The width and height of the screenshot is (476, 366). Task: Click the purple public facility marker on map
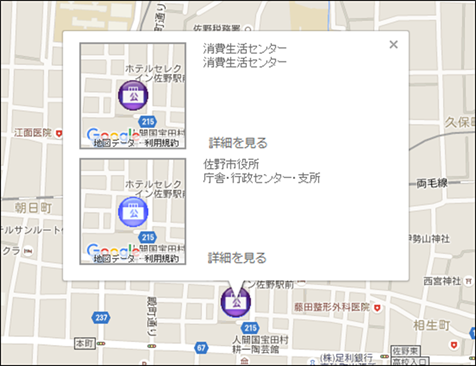pos(236,302)
